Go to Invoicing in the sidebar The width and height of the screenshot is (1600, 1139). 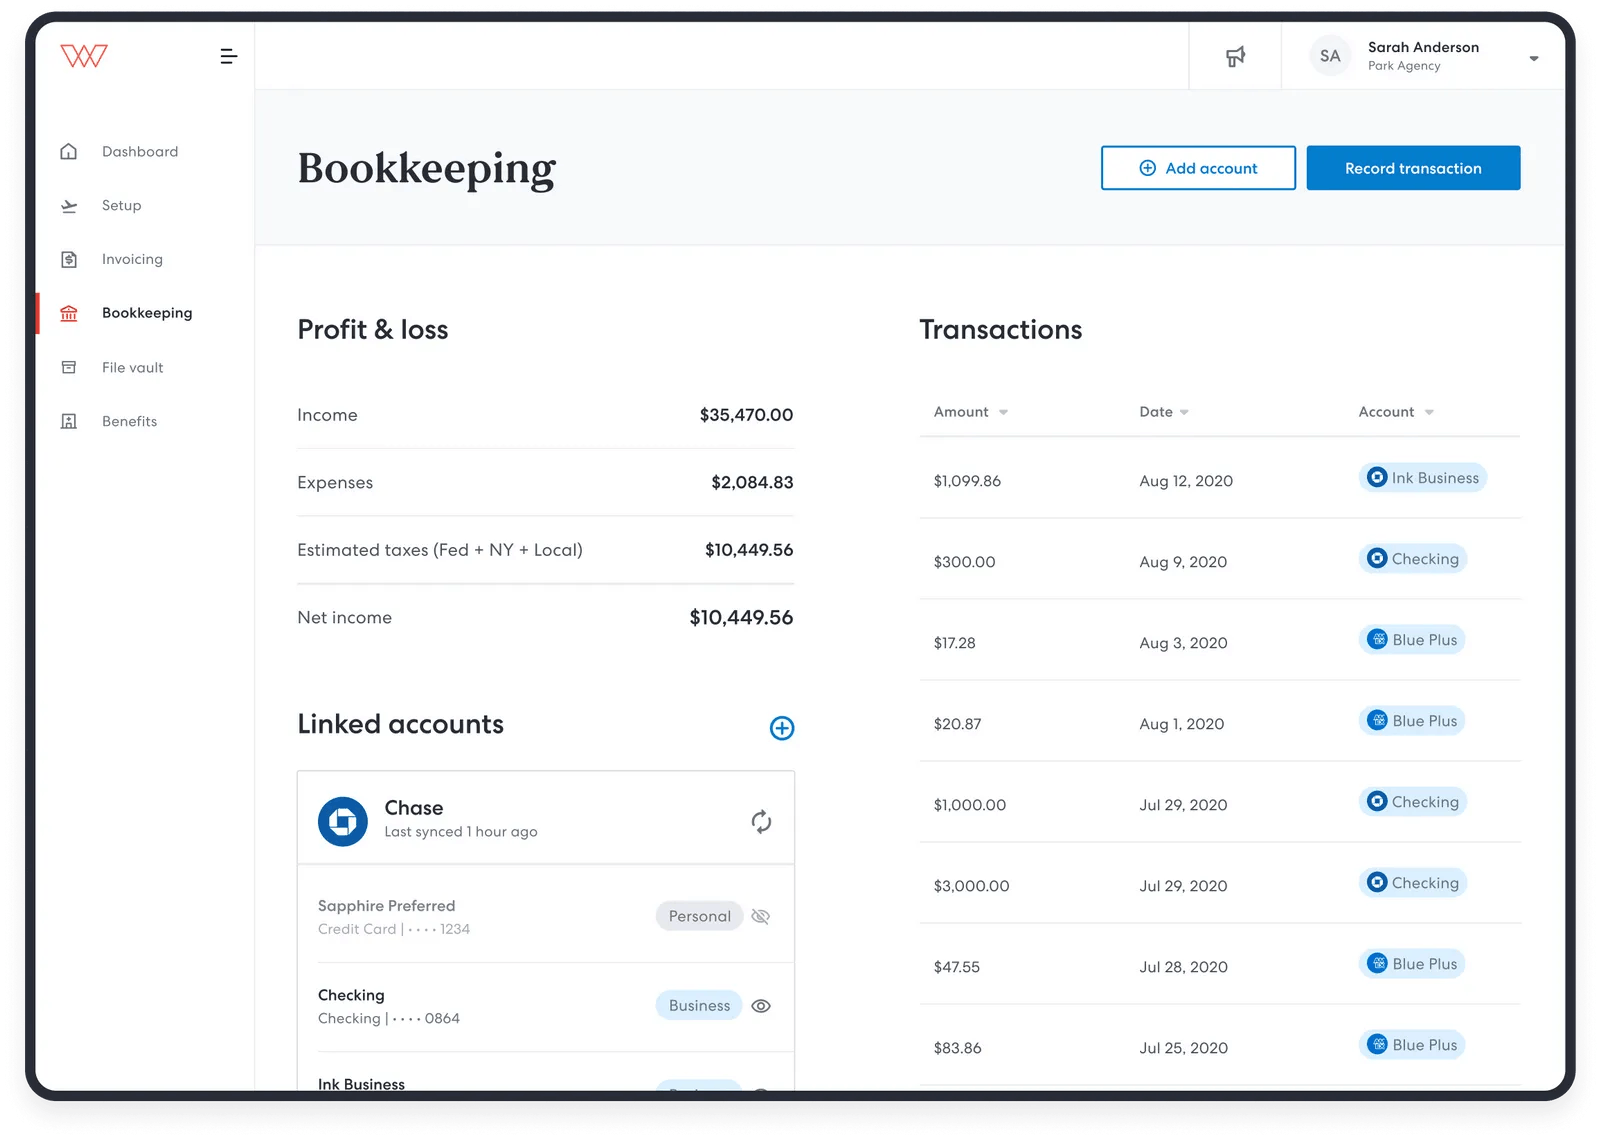[x=132, y=259]
